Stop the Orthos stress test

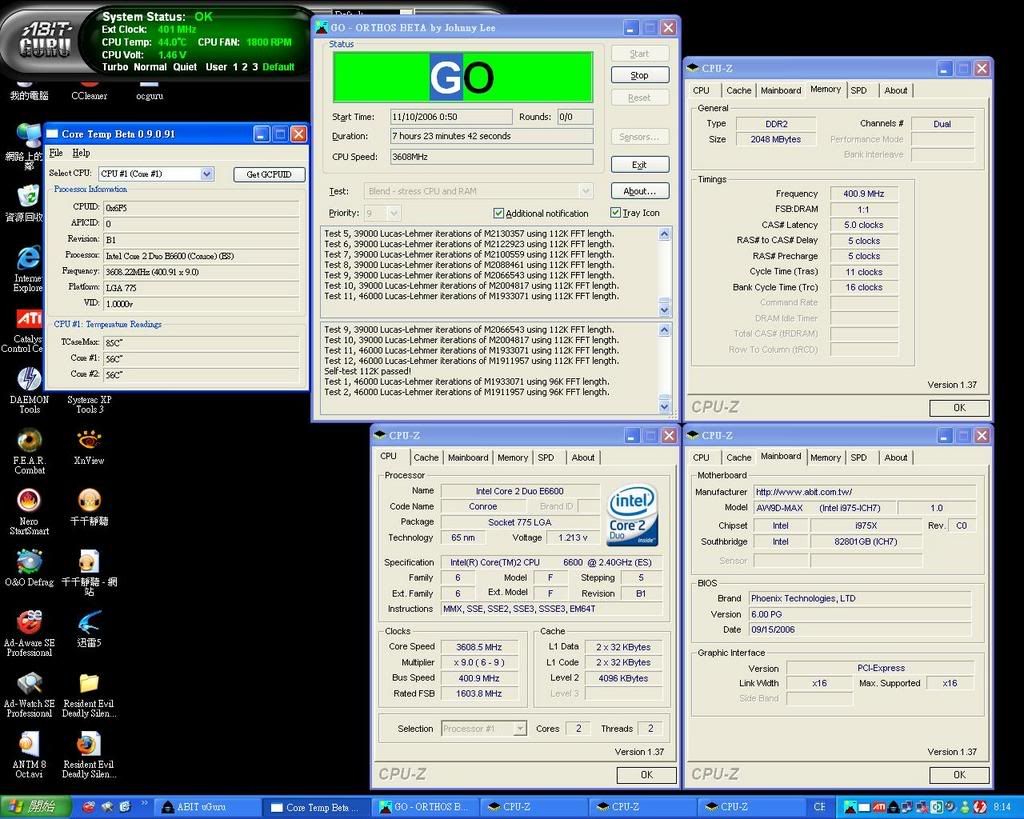tap(640, 75)
